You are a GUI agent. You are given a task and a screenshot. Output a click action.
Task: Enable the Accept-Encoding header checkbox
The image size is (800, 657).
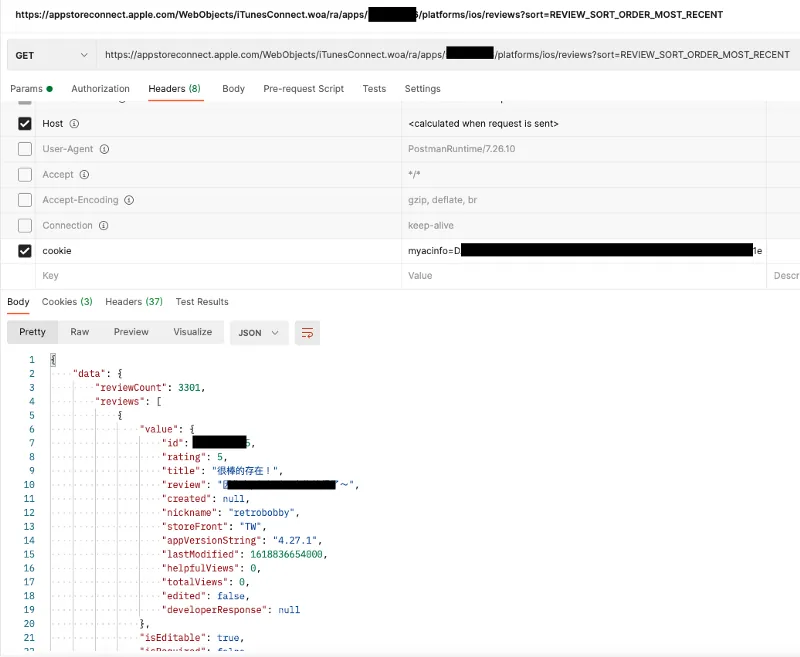(25, 200)
